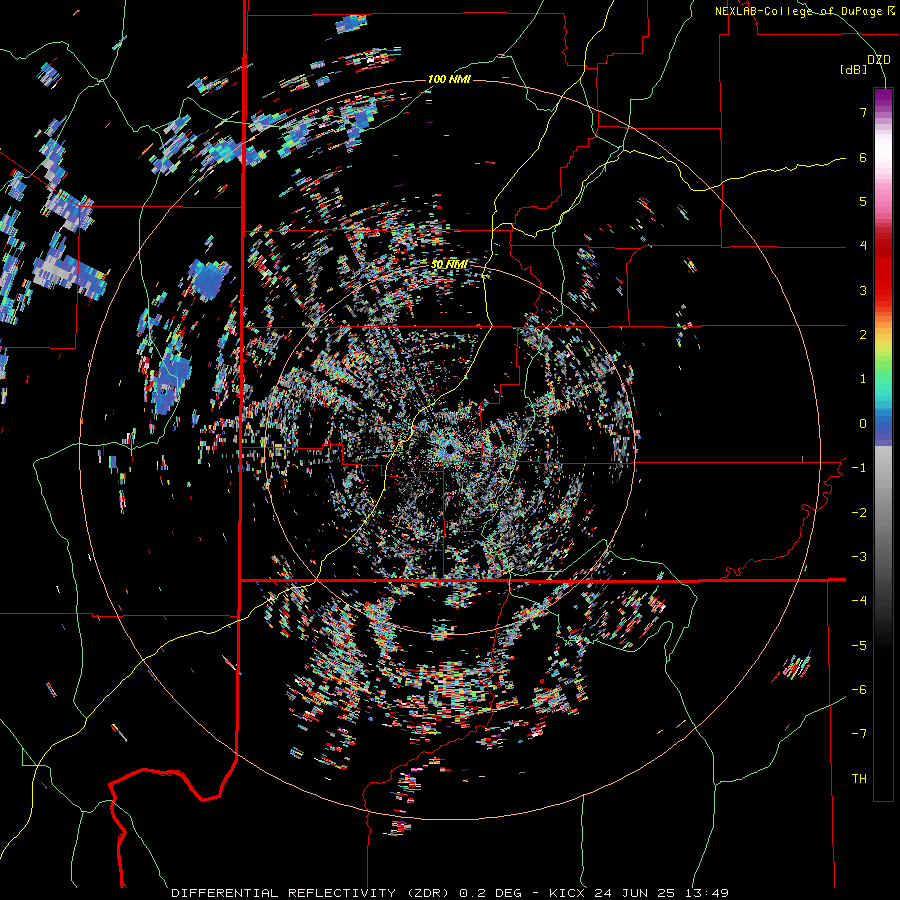Click the KICX station identifier in the caption

point(567,893)
